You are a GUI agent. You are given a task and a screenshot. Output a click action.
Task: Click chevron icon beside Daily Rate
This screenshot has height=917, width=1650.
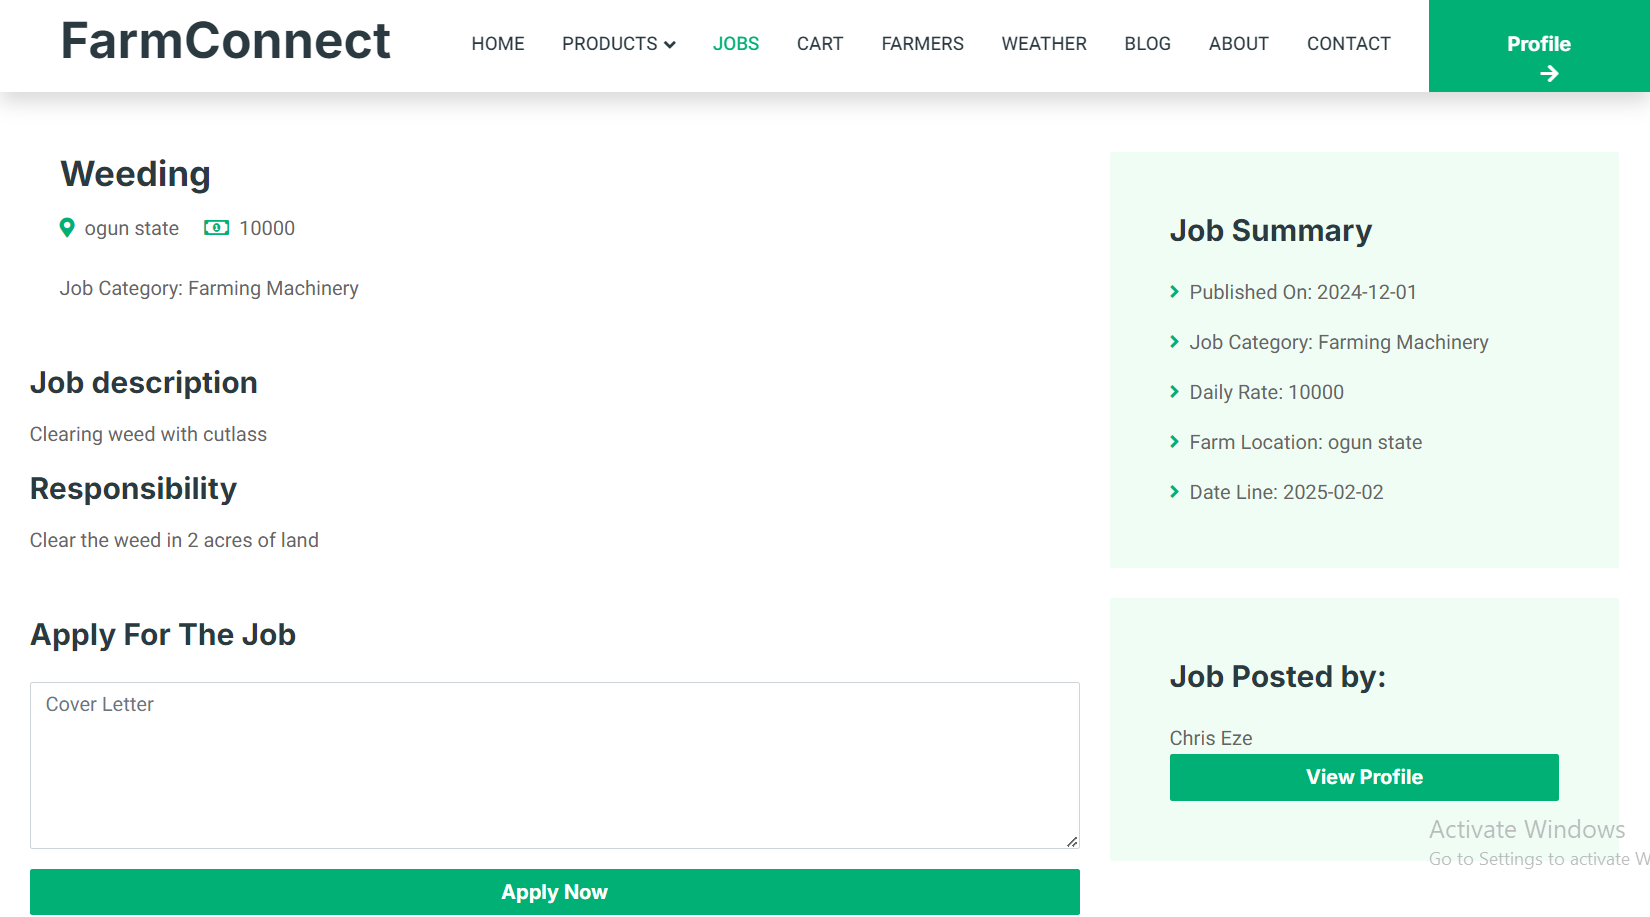point(1175,392)
